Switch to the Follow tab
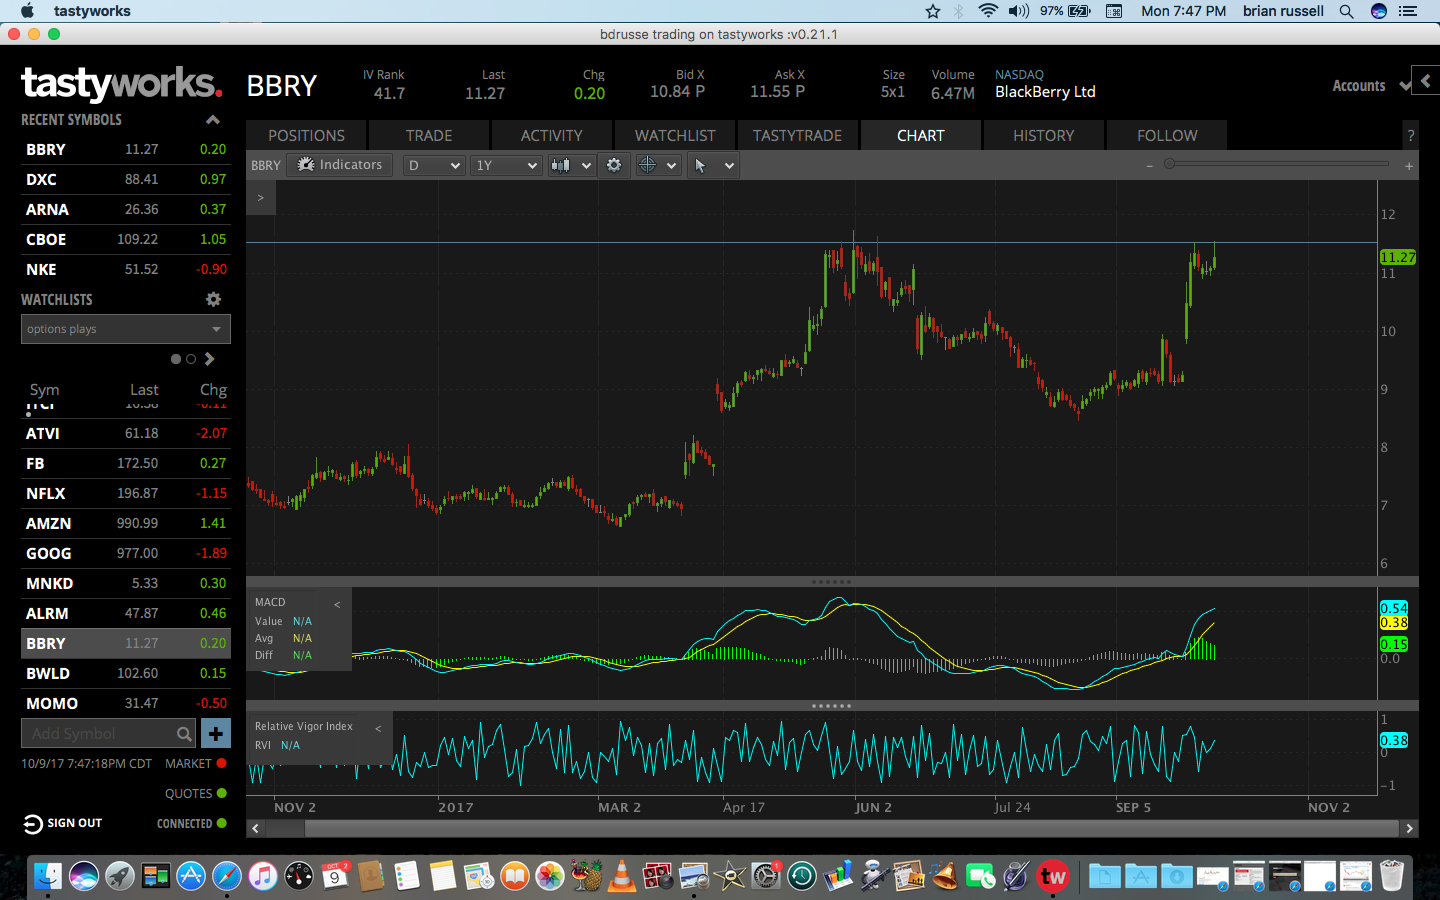1440x900 pixels. point(1167,135)
